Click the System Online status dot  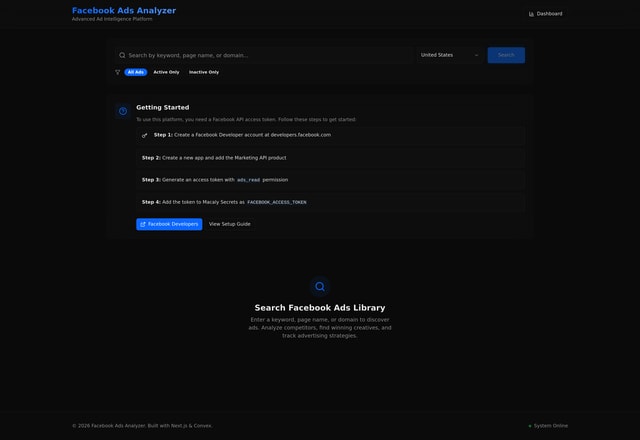(530, 426)
